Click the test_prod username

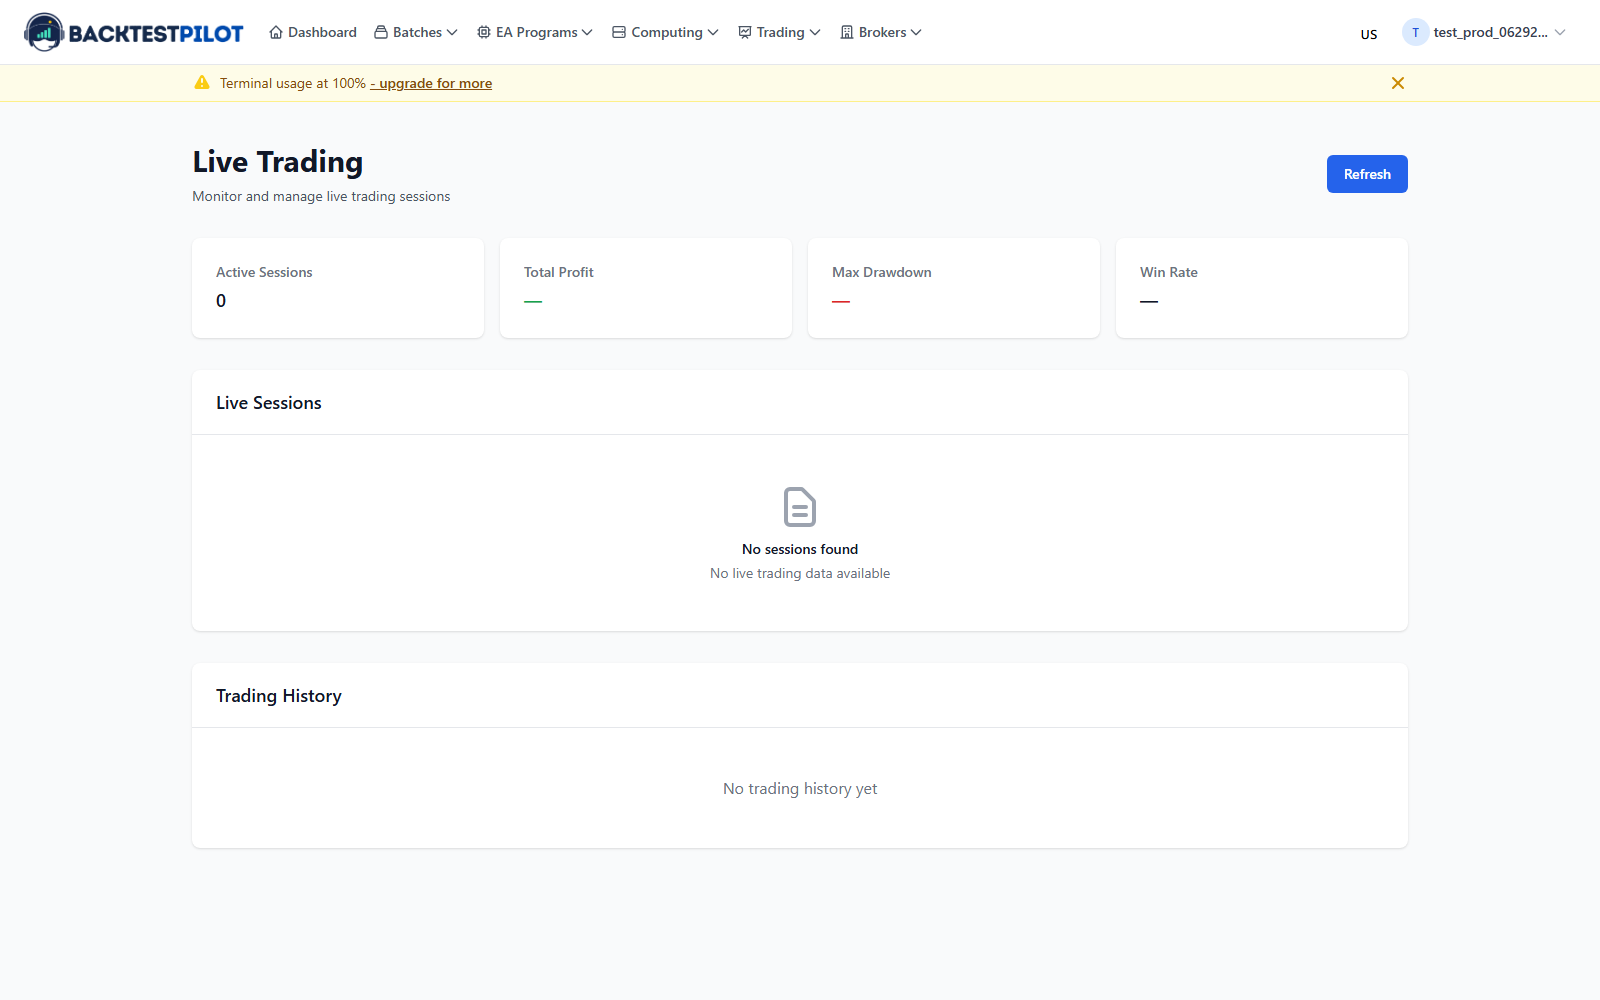1490,32
